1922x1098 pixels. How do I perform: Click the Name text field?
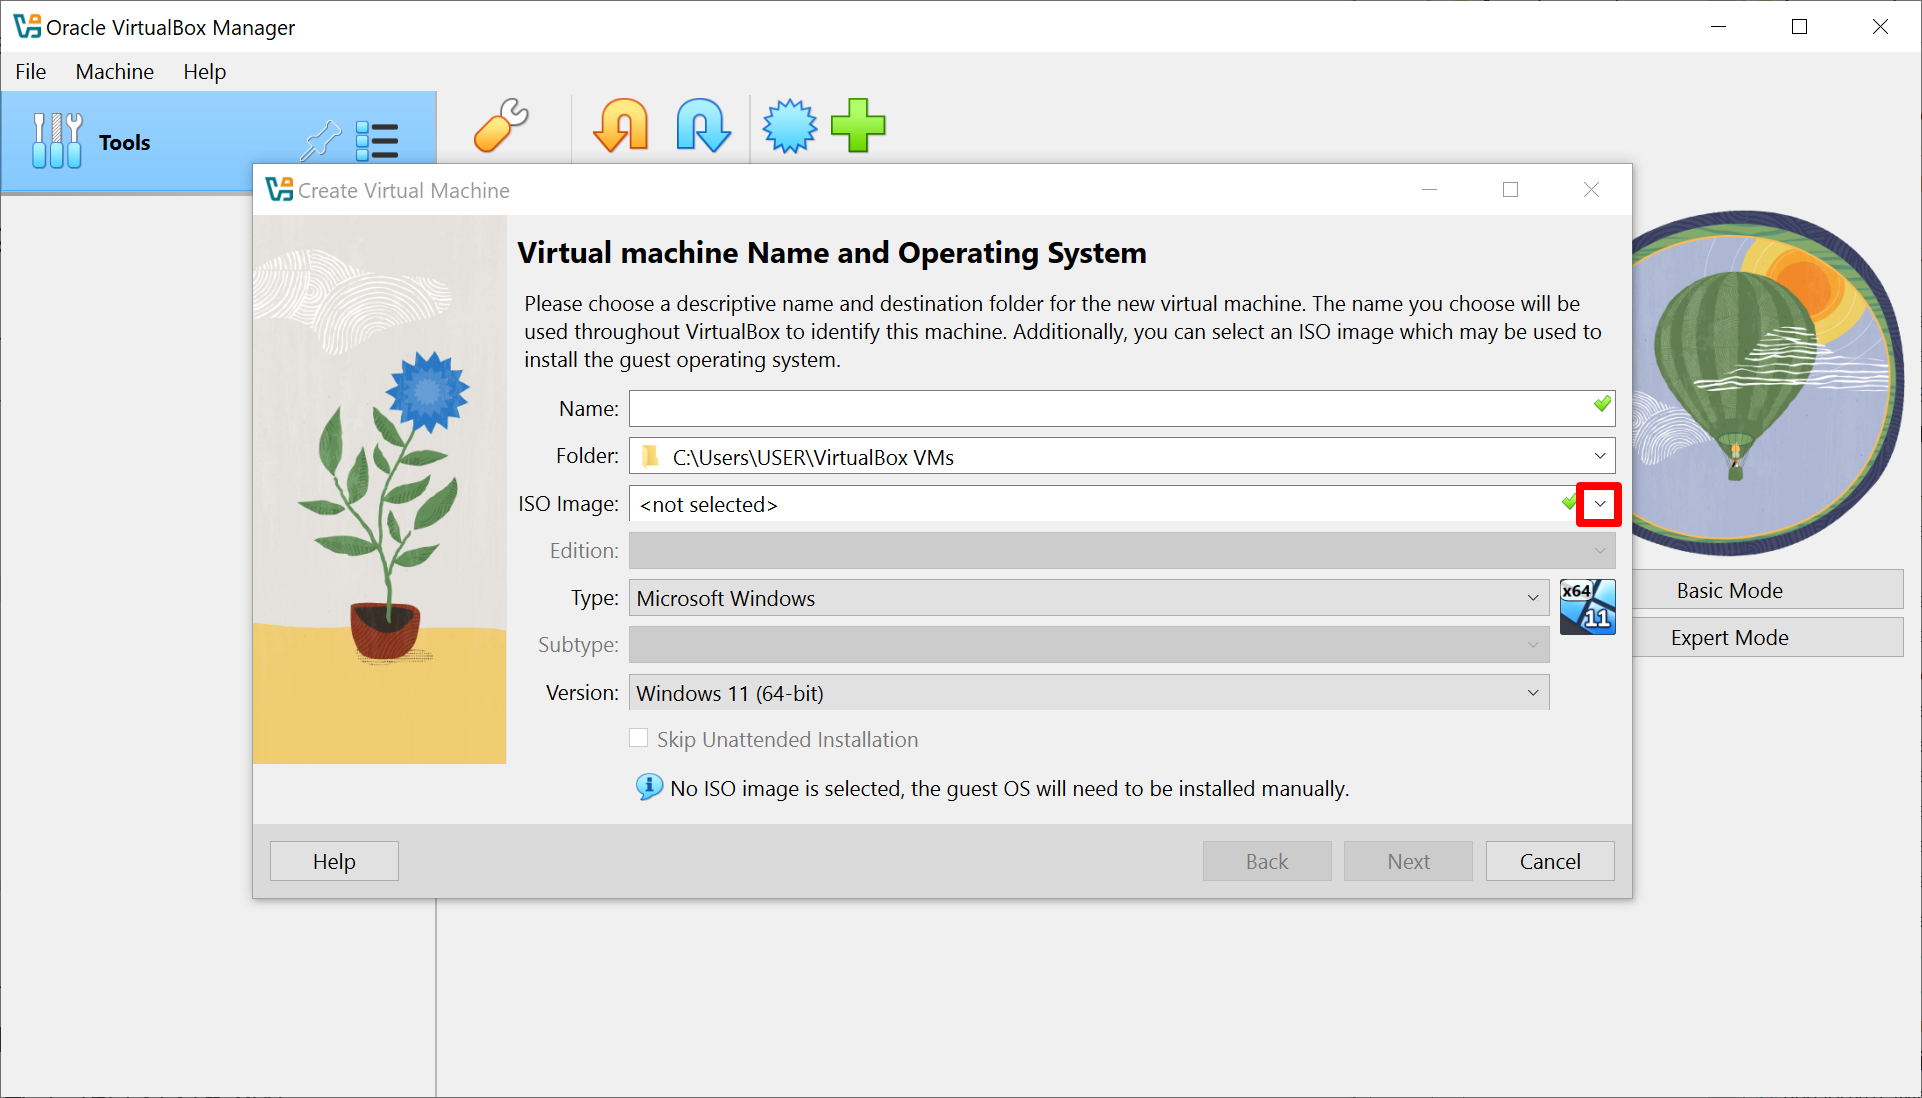tap(1108, 409)
